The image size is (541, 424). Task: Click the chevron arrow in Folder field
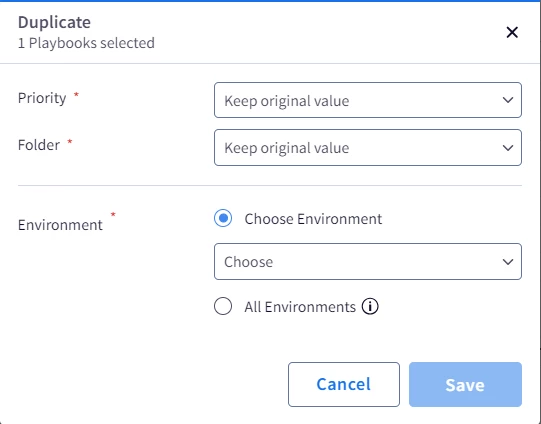point(508,148)
